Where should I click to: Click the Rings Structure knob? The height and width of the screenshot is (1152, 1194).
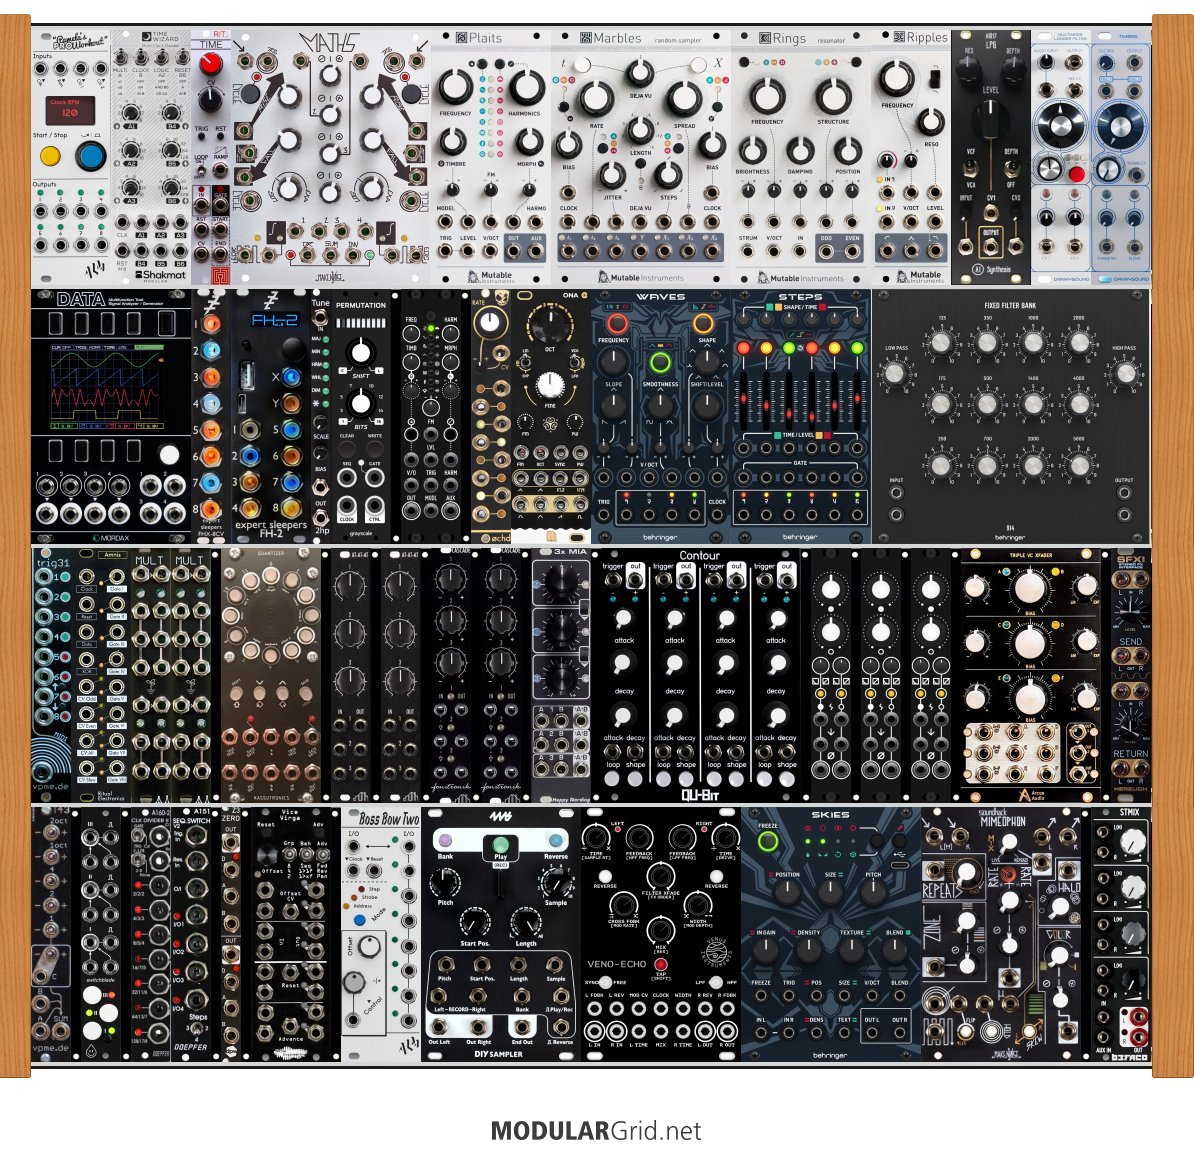point(833,97)
